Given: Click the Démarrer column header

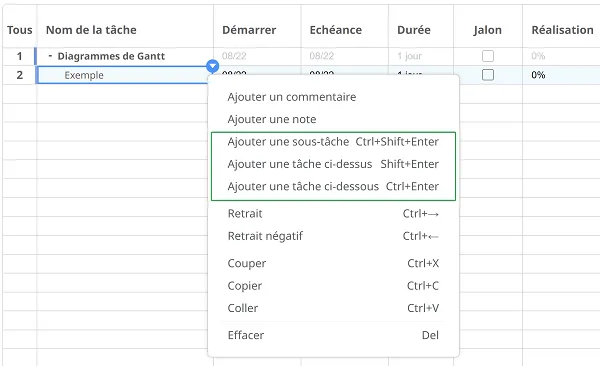Looking at the screenshot, I should click(249, 30).
